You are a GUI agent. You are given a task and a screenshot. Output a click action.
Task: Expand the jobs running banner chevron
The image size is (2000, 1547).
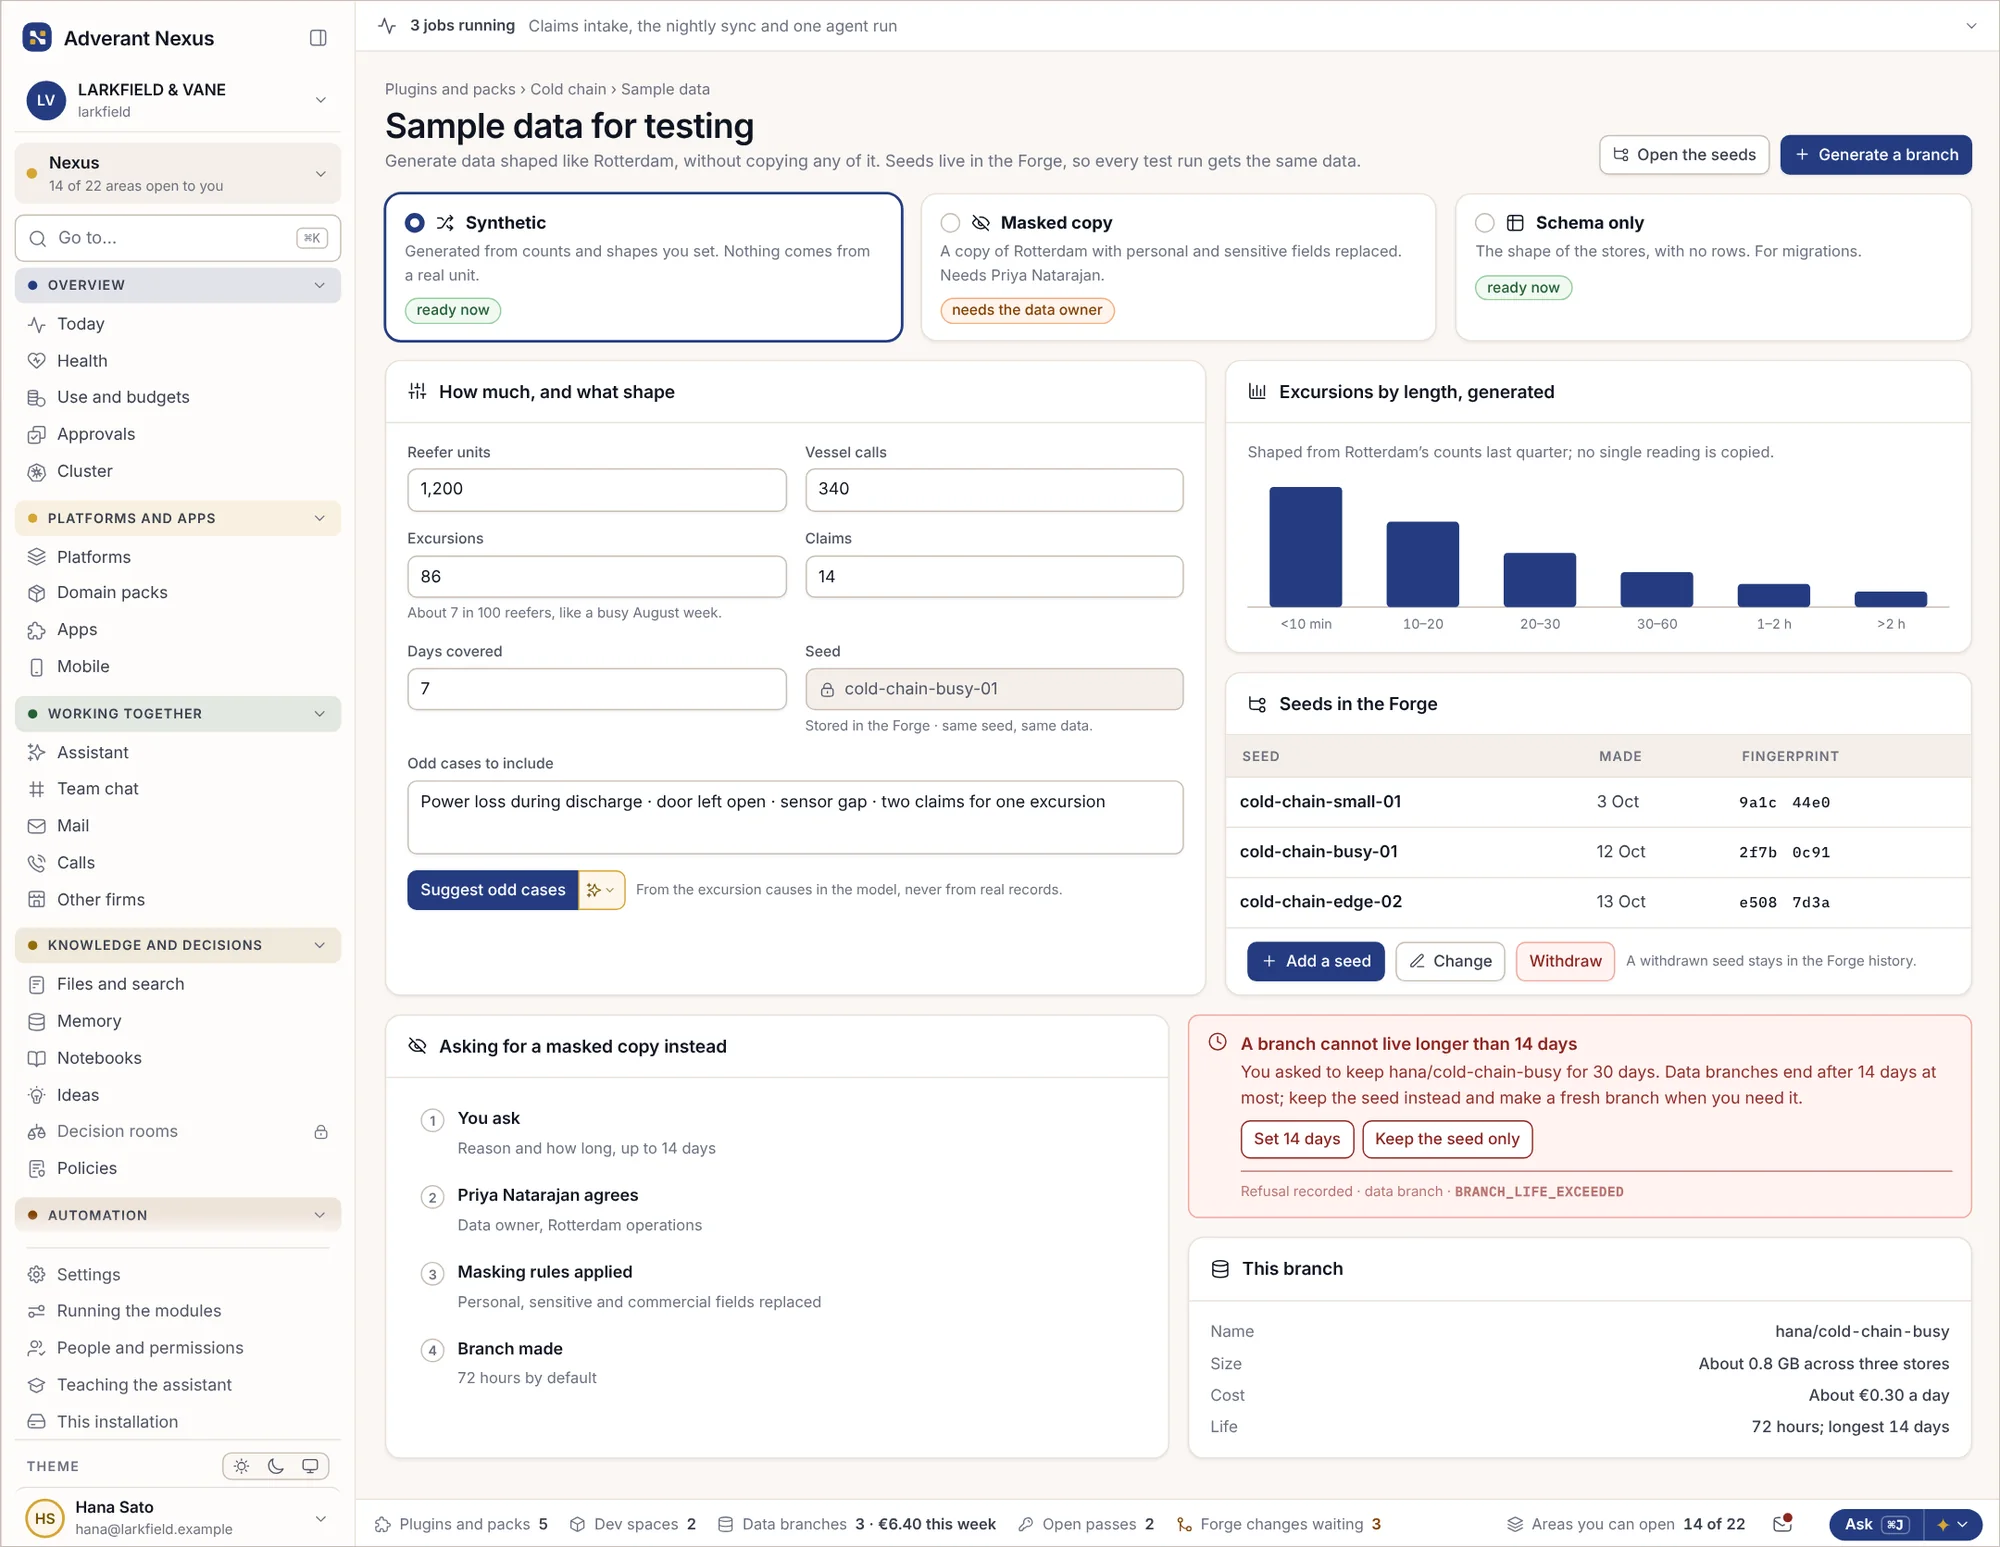click(1971, 26)
